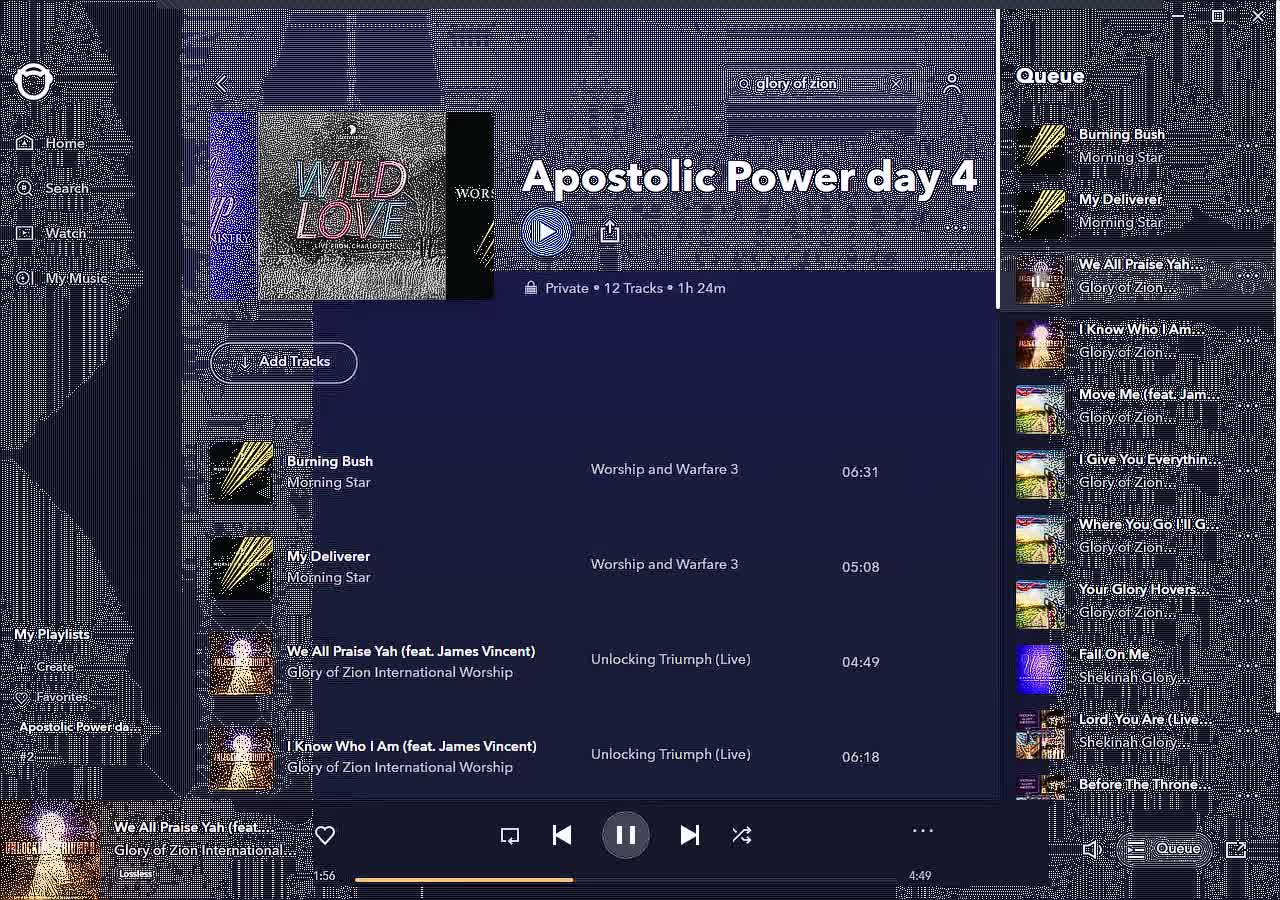Share the playlist via share icon
Screen dimensions: 1280x900
pyautogui.click(x=610, y=232)
